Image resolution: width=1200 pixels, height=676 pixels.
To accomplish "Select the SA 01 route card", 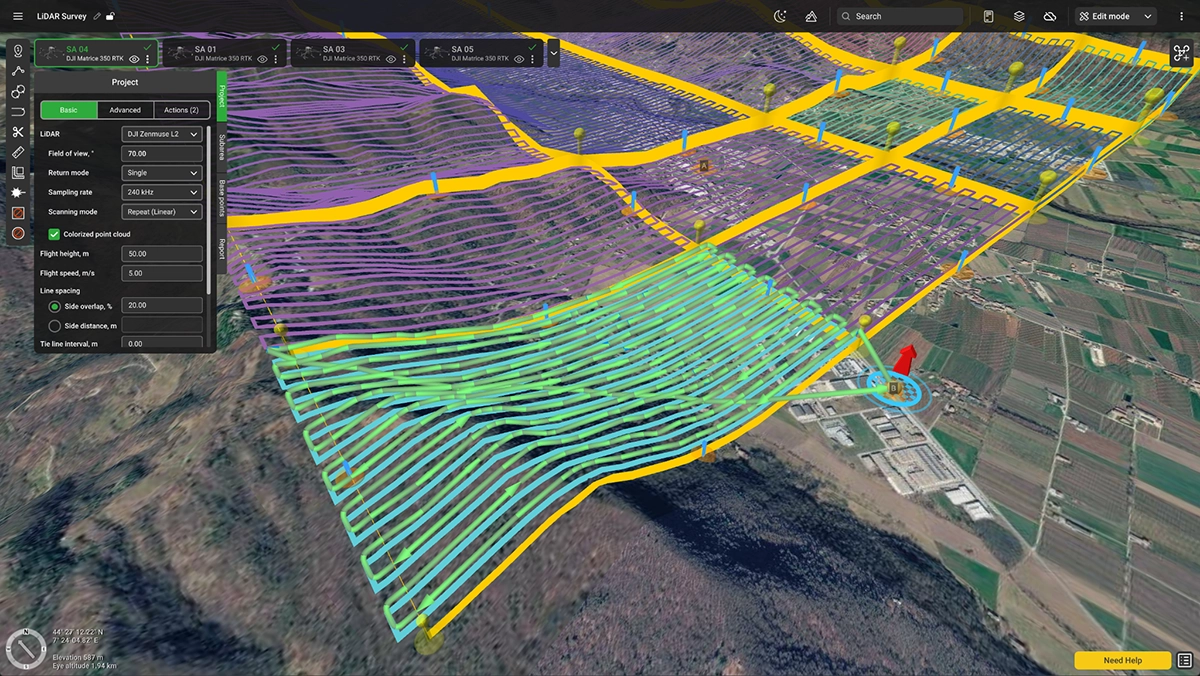I will click(223, 53).
